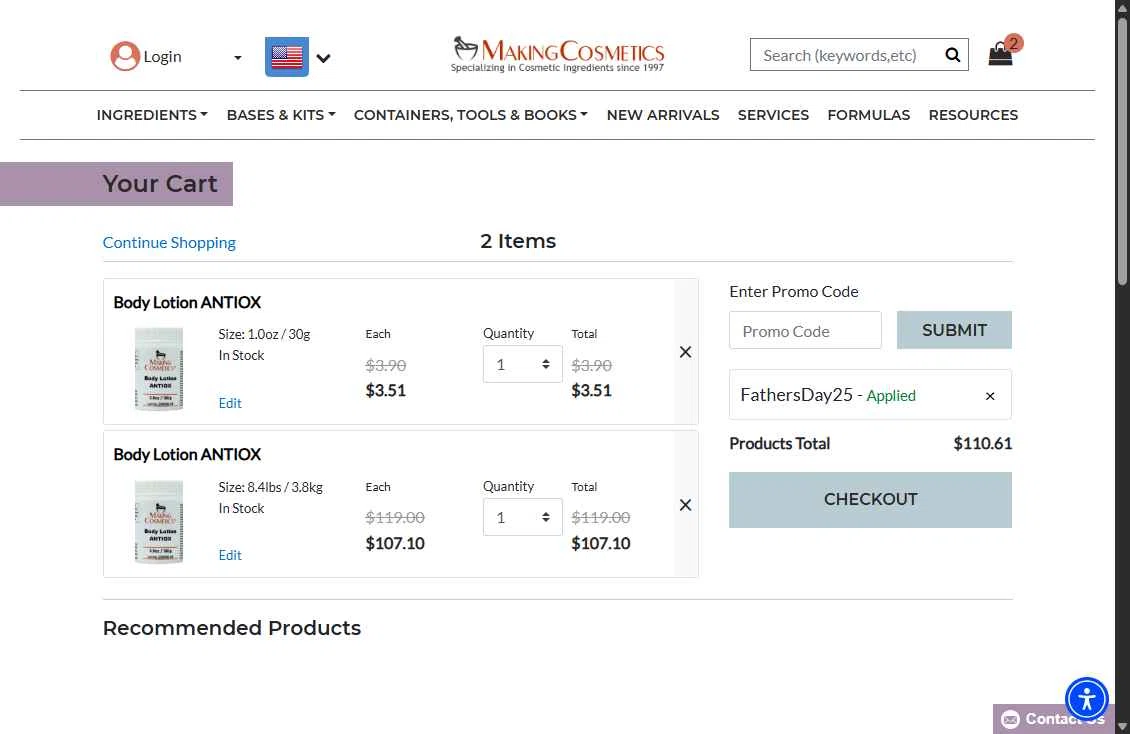Click the 2 Items heading
The image size is (1130, 734).
518,241
